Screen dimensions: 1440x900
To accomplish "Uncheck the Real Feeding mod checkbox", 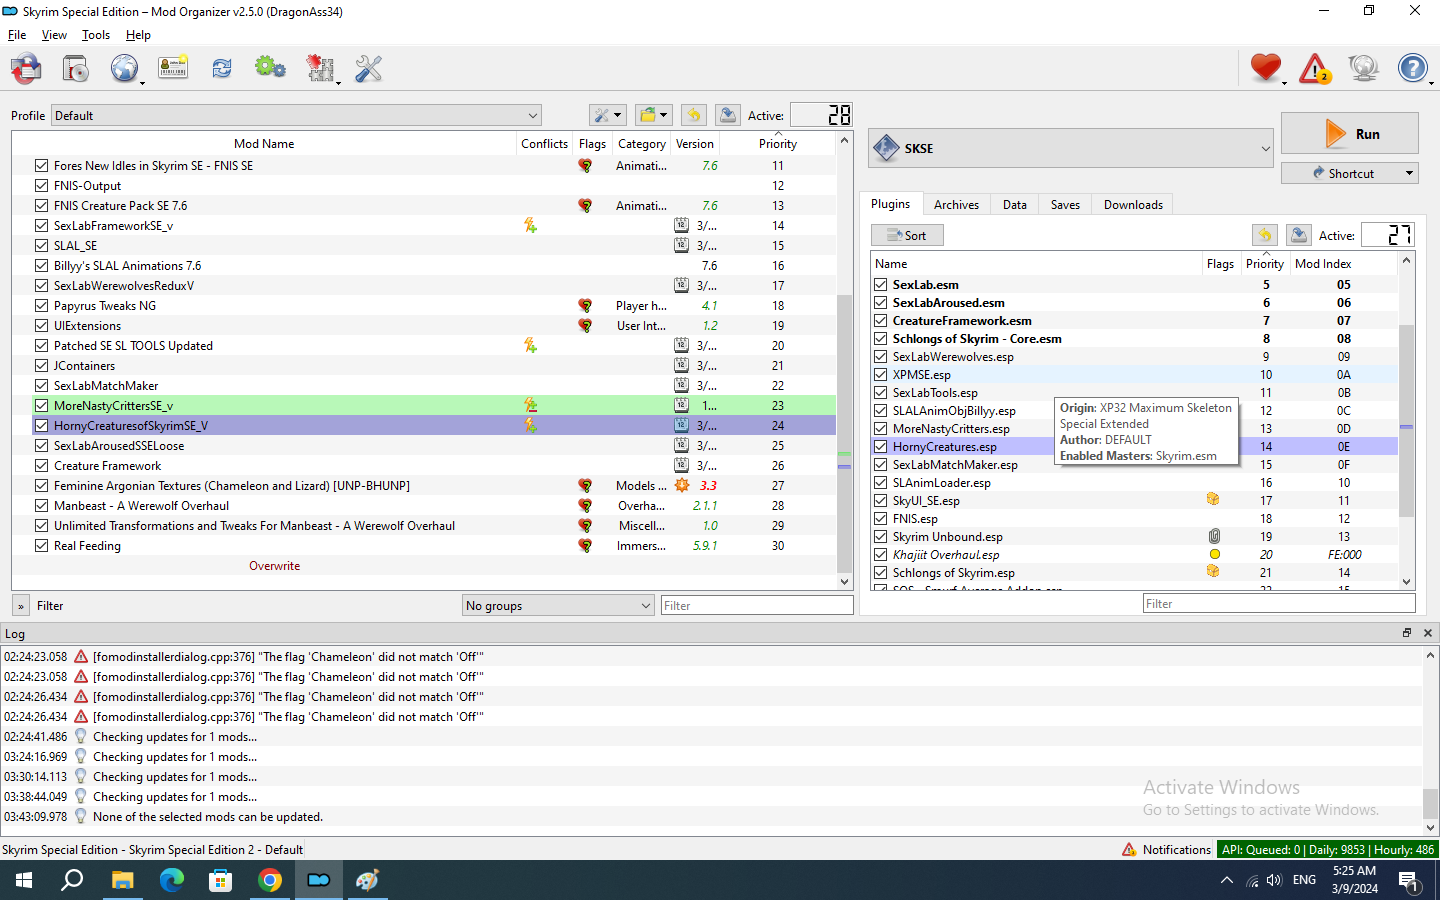I will tap(41, 546).
